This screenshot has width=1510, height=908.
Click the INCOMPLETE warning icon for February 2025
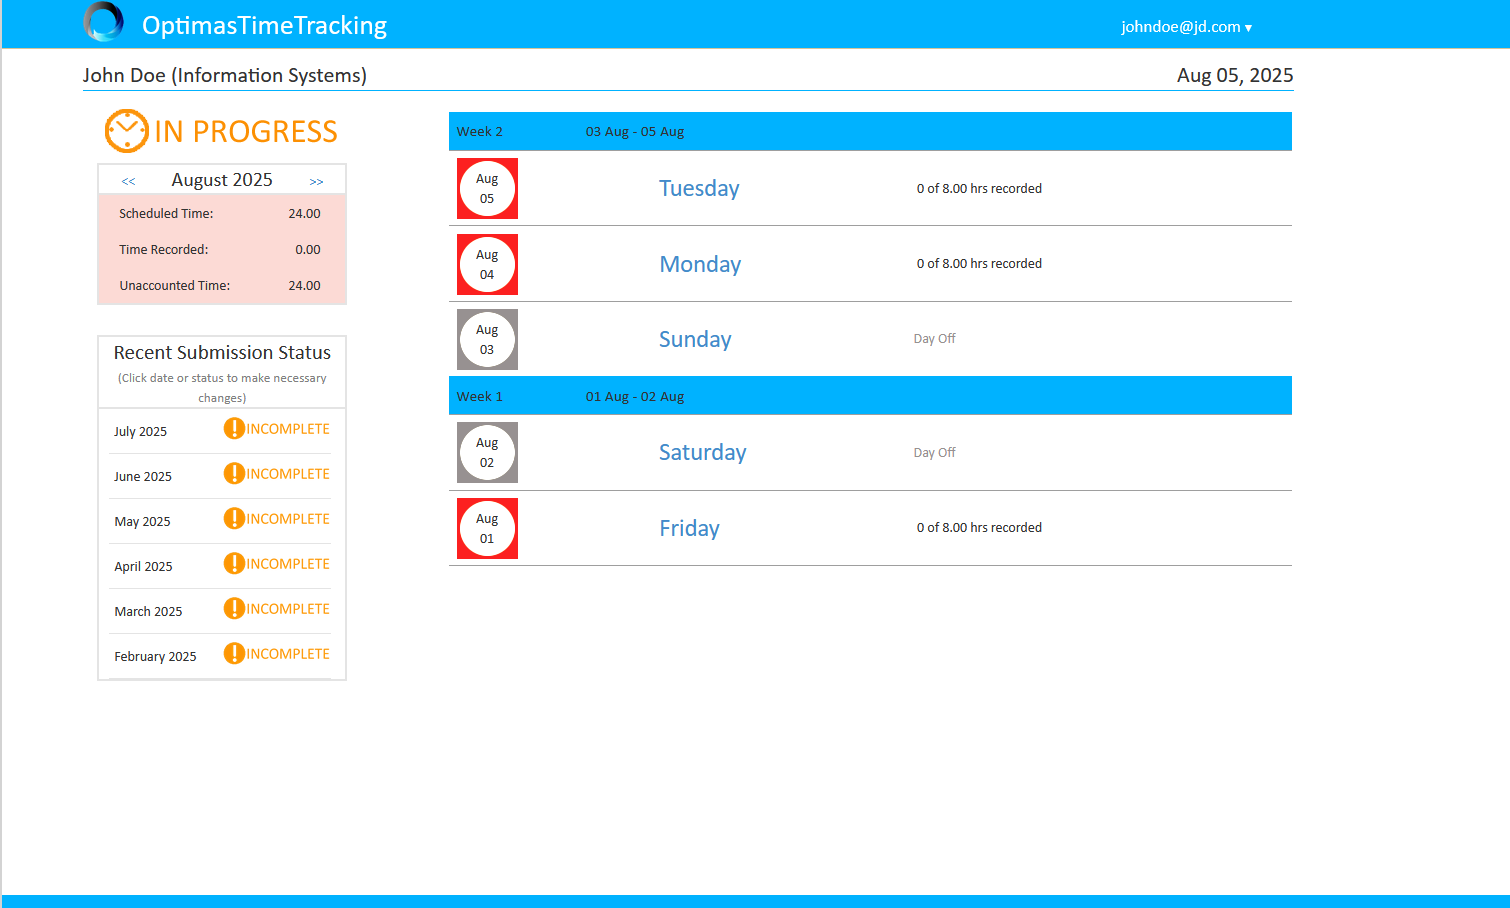234,653
